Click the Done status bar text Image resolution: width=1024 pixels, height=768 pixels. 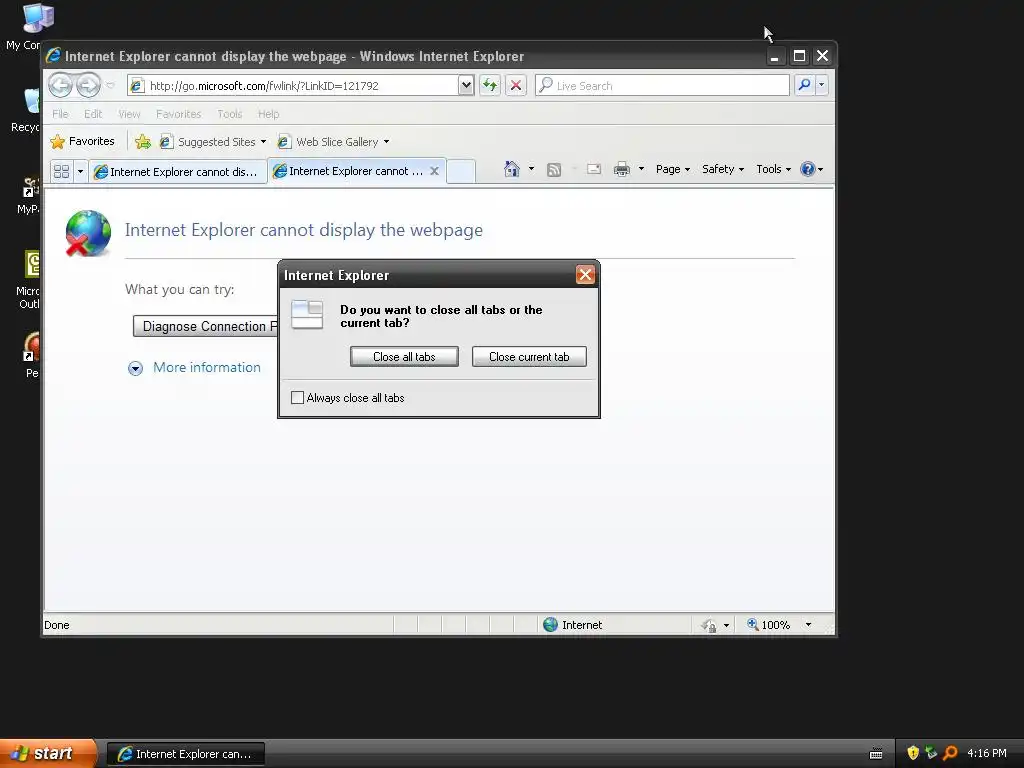[x=57, y=625]
